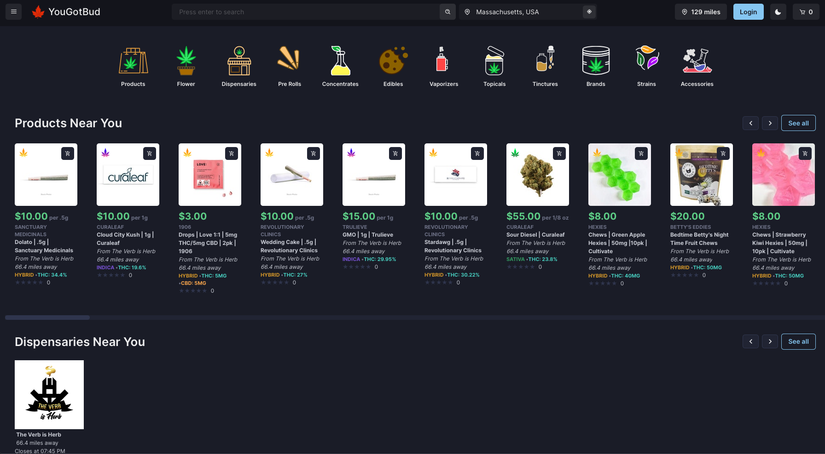Open the hamburger menu

click(15, 12)
